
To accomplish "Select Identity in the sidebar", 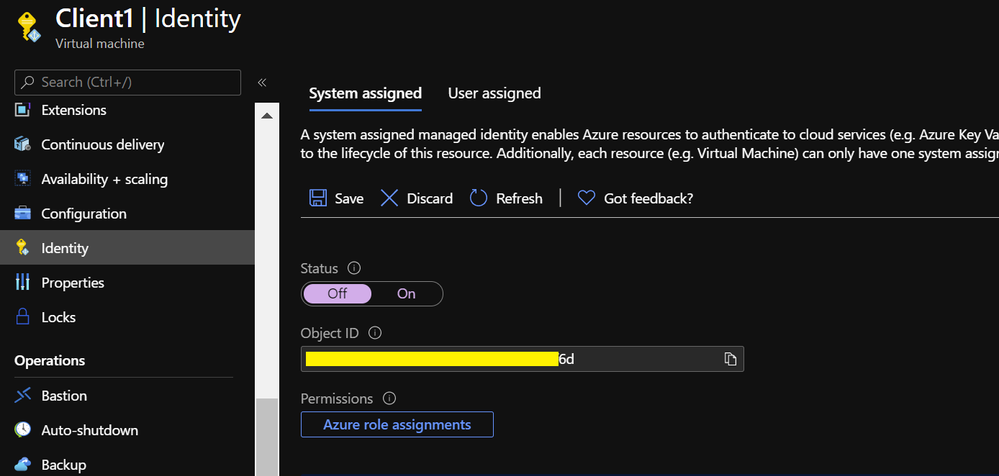I will point(127,248).
